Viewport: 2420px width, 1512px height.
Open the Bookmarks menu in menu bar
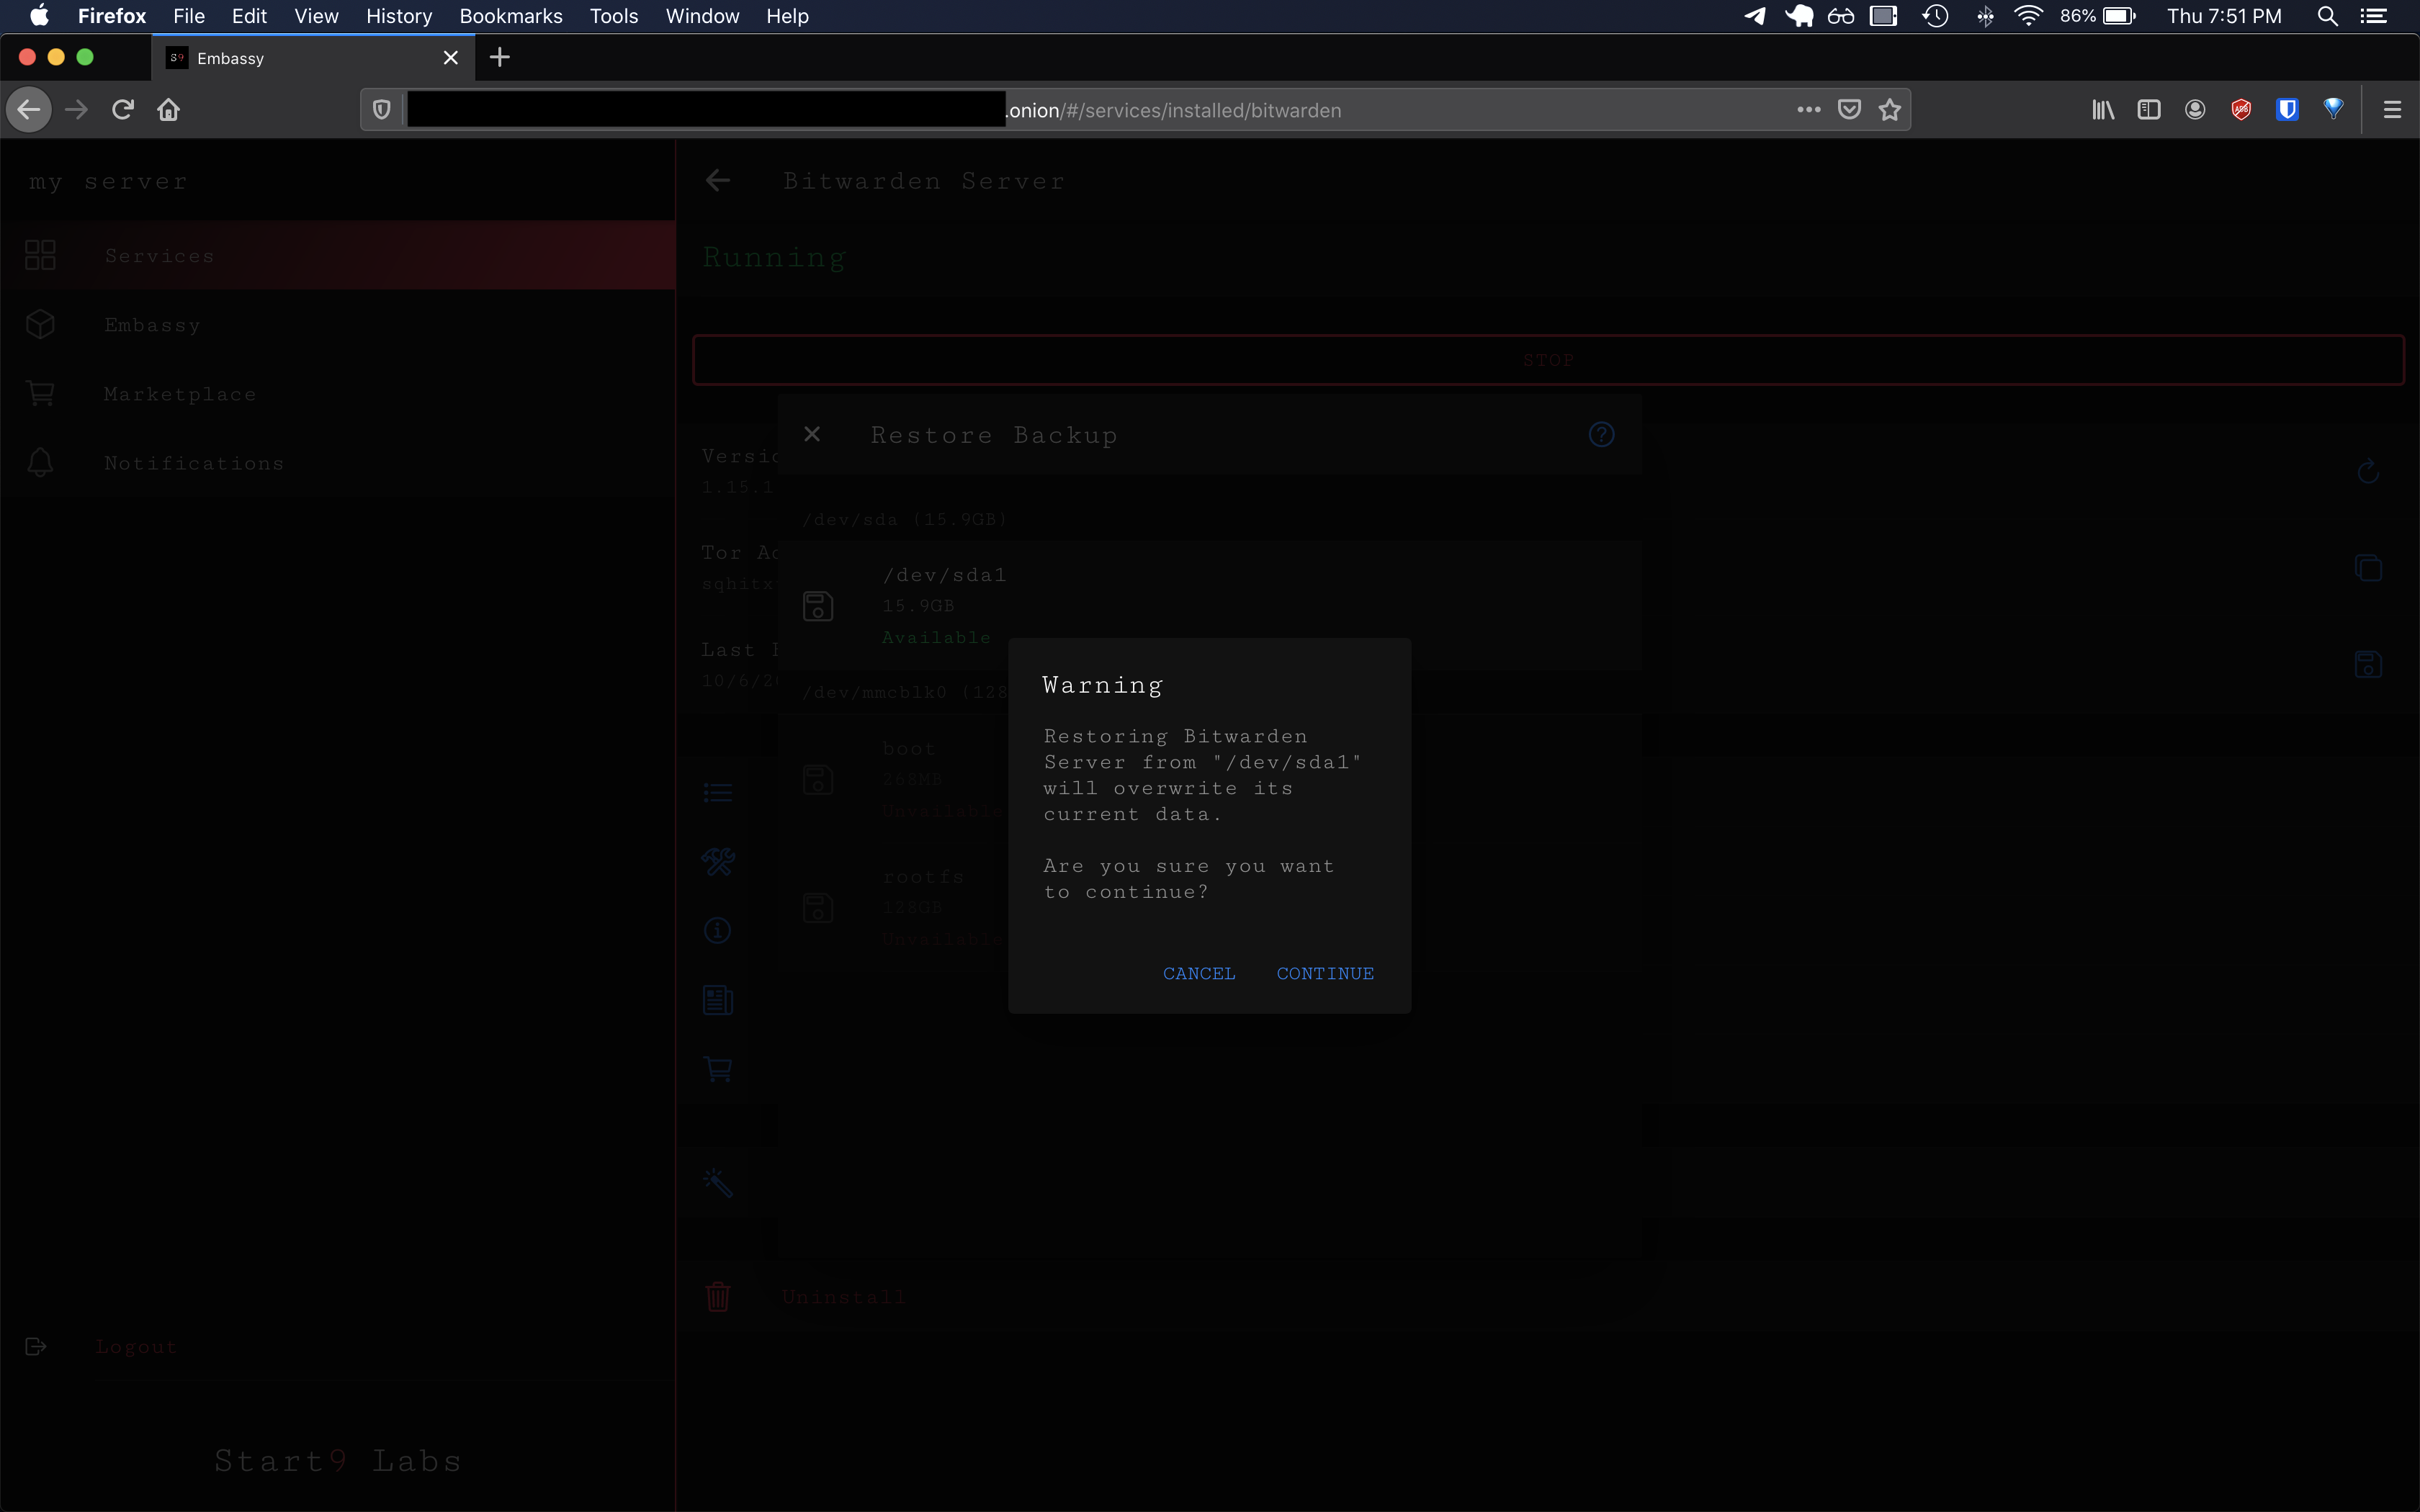point(510,16)
